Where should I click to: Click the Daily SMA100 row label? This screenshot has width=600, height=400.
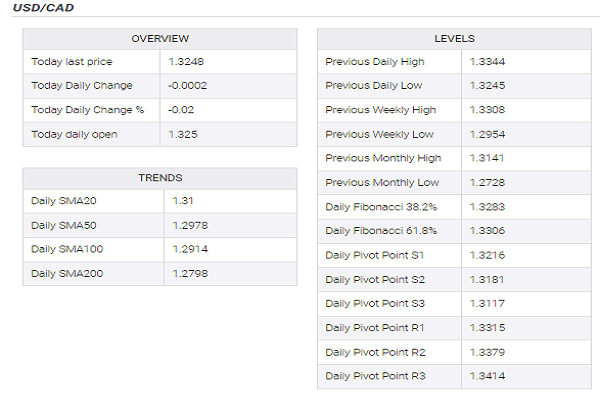(63, 250)
